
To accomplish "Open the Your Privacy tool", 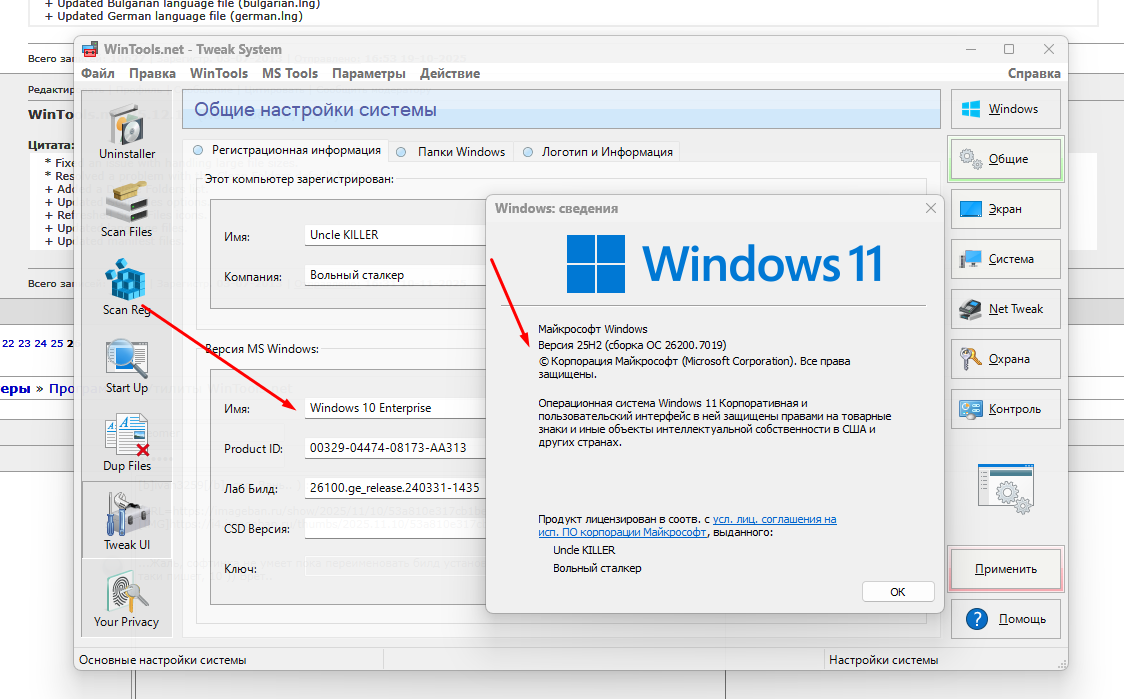I will coord(127,599).
